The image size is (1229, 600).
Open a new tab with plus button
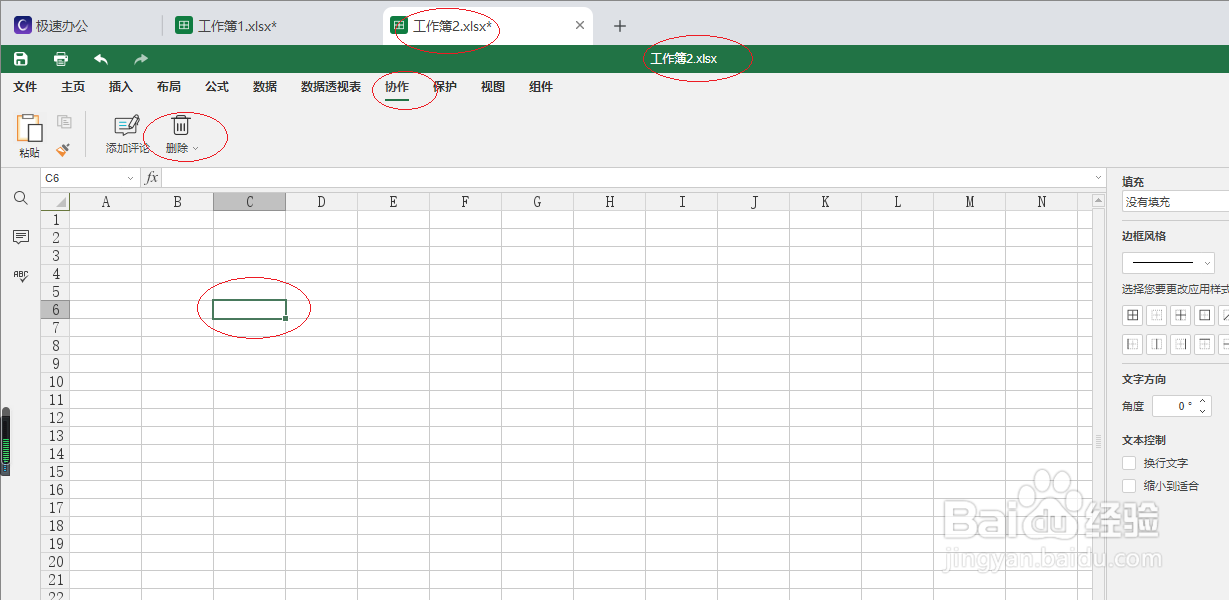(619, 26)
